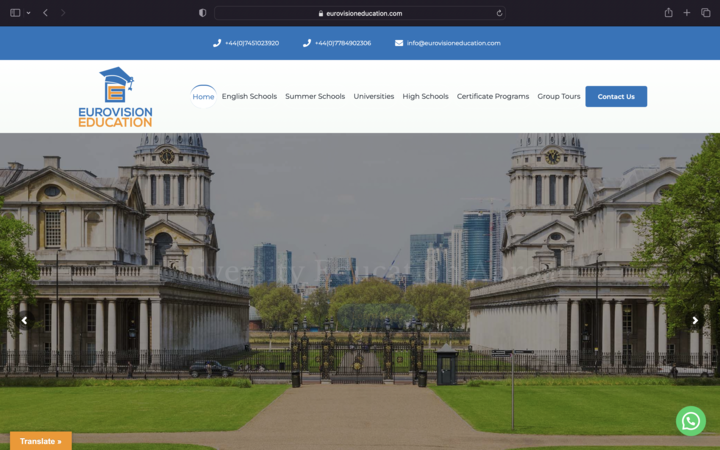
Task: Go back with the browser back arrow
Action: 45,13
